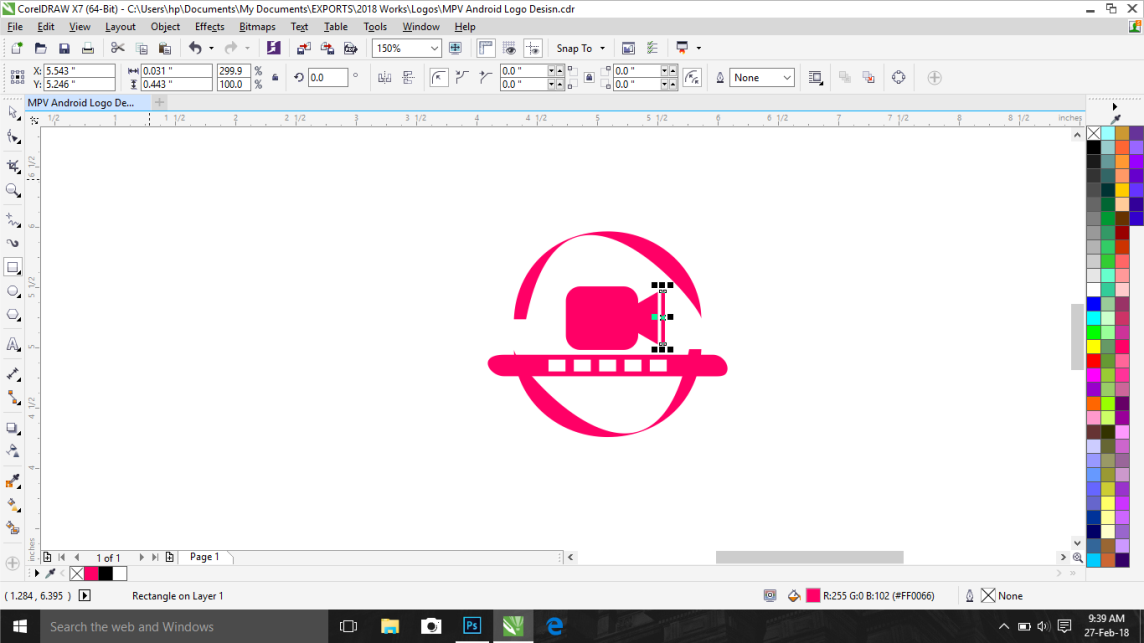Click the Publish to PDF icon
1144x643 pixels.
click(x=351, y=48)
